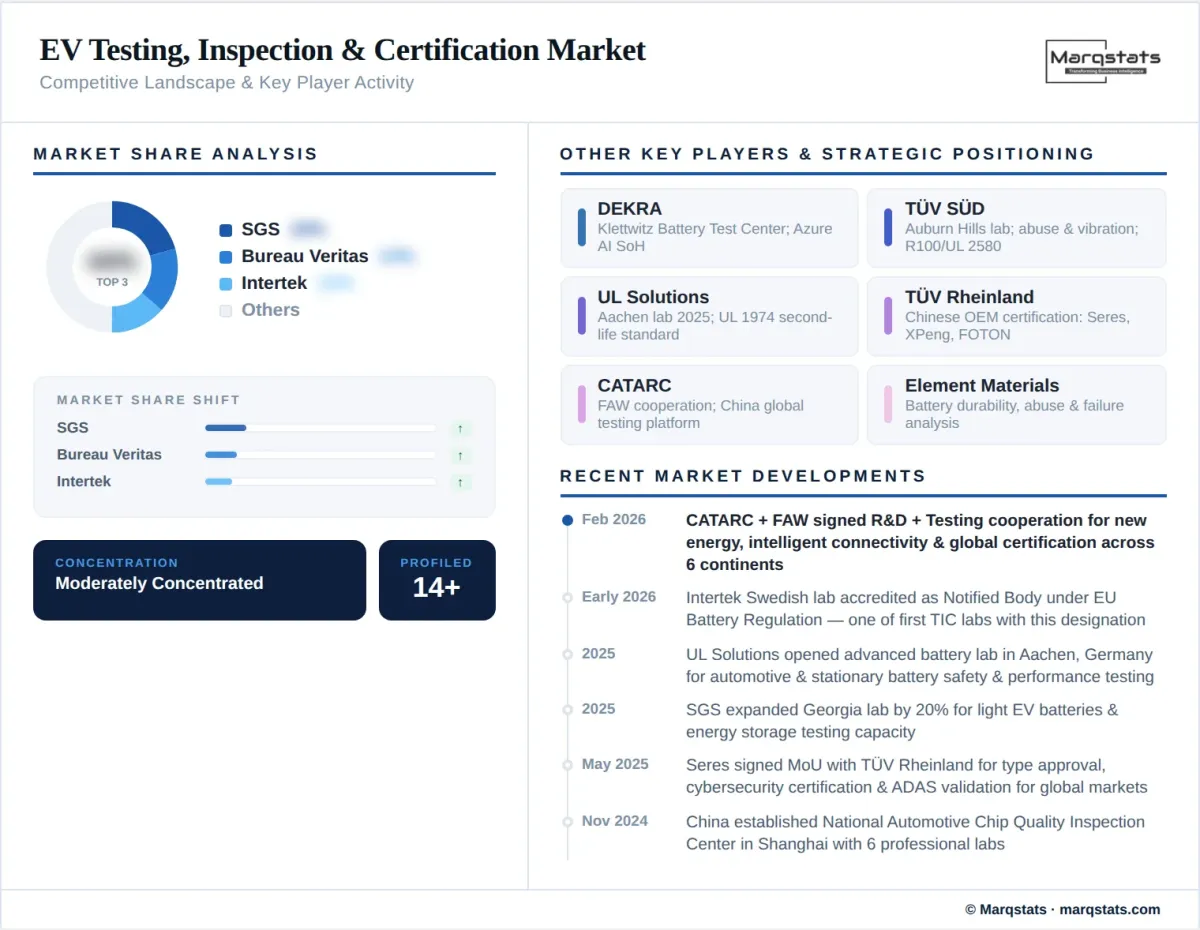Select the blue SGS legend dot
Screen dimensions: 1200x930
point(225,229)
